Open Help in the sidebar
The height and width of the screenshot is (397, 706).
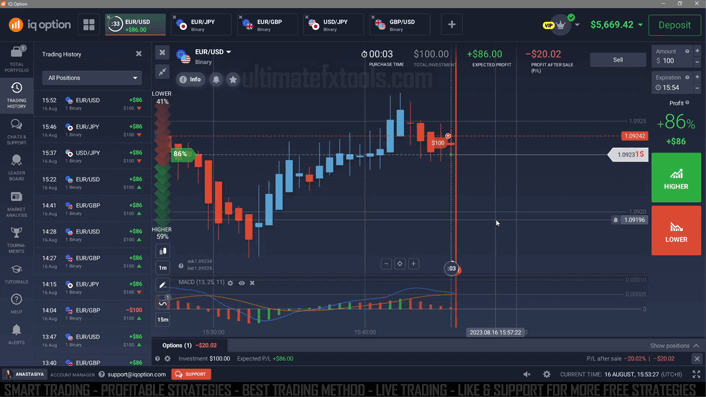click(x=17, y=304)
